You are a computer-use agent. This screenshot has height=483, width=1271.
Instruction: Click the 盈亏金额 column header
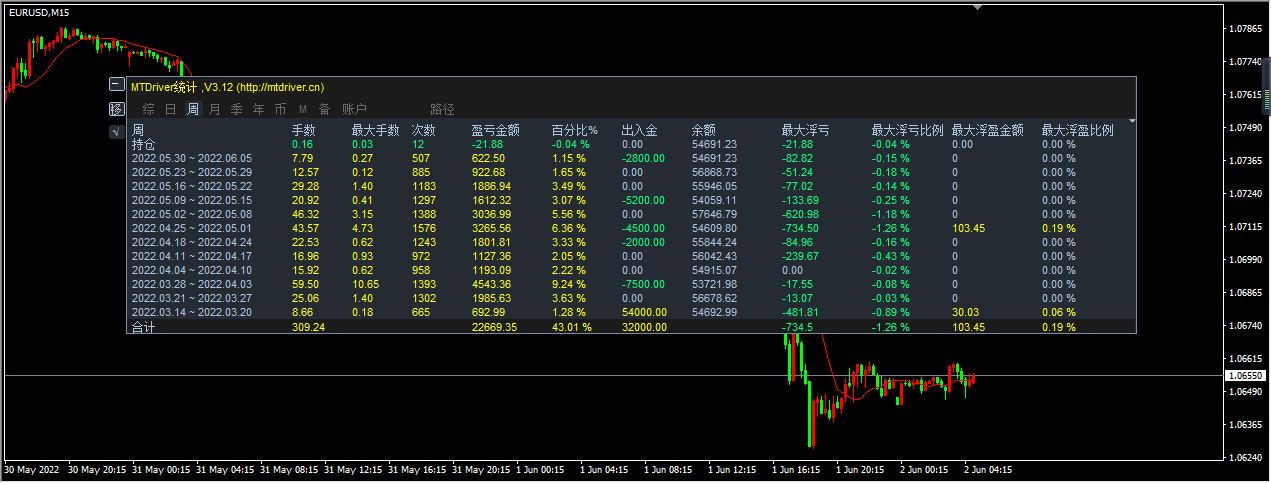click(x=495, y=130)
